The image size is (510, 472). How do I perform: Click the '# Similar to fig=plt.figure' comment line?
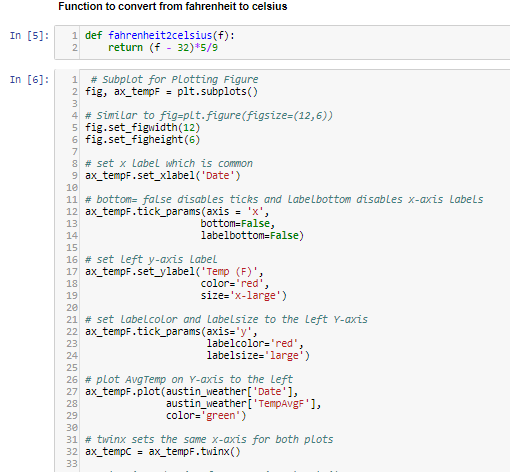coord(209,115)
